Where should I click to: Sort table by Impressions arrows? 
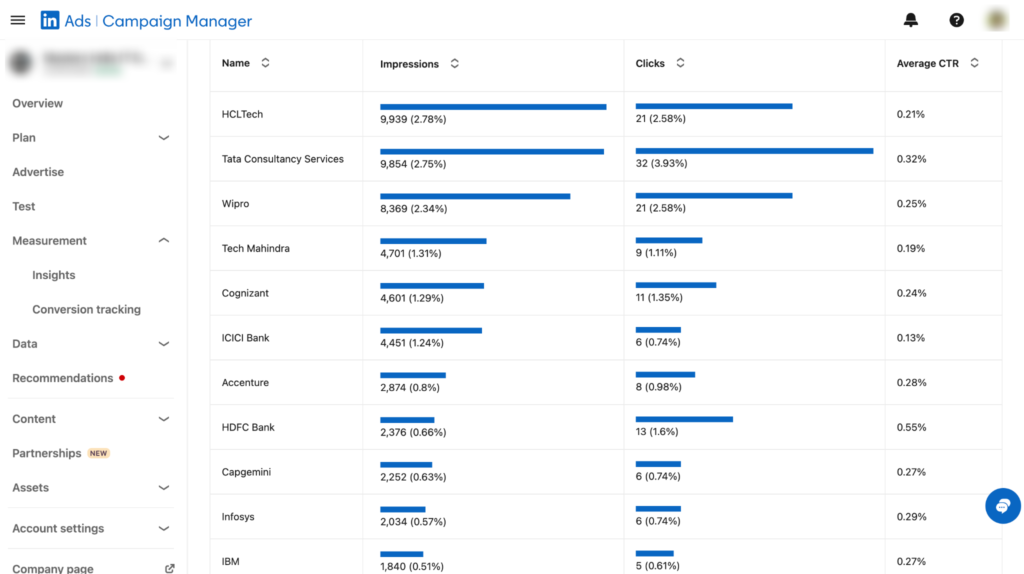click(455, 63)
